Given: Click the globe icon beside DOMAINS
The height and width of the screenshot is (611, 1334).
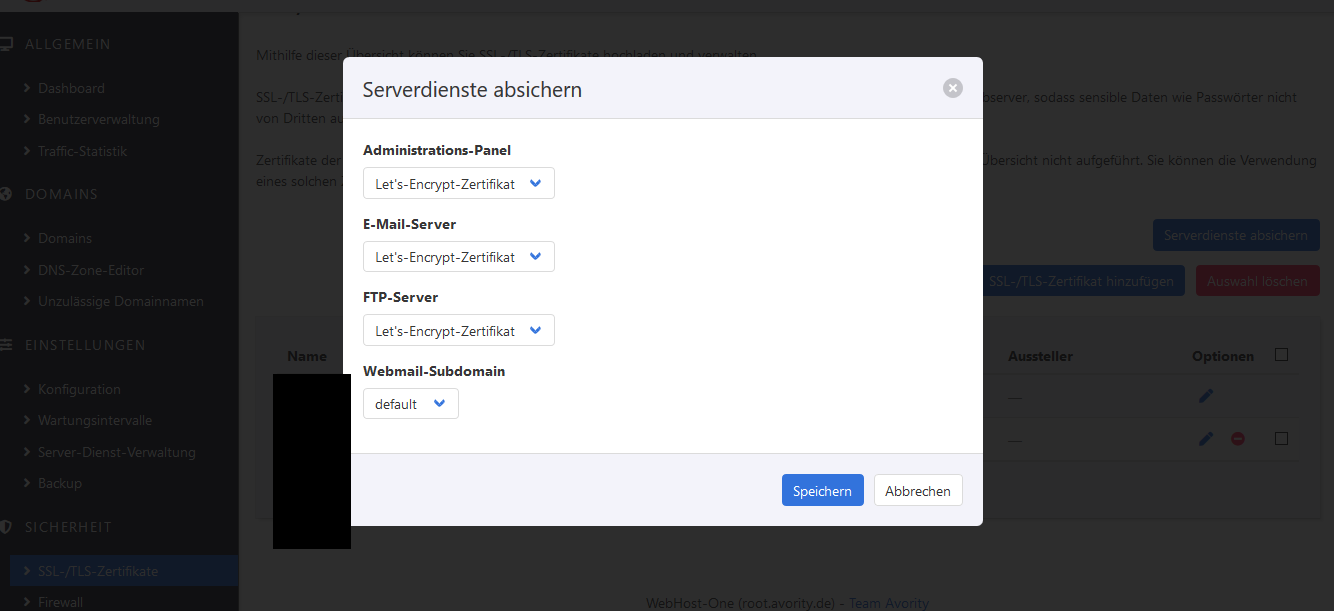Looking at the screenshot, I should 6,194.
